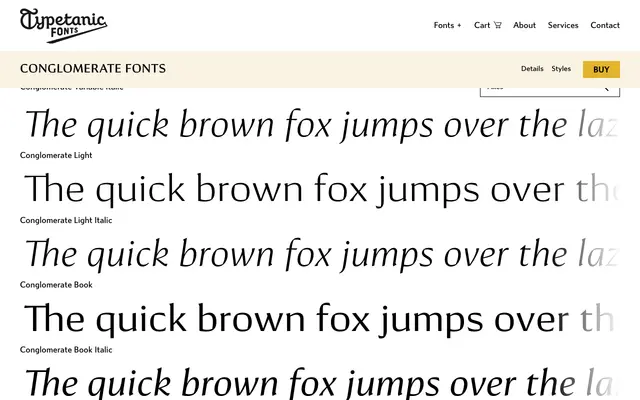Click the Conglomerate Book label
640x400 pixels.
click(56, 284)
